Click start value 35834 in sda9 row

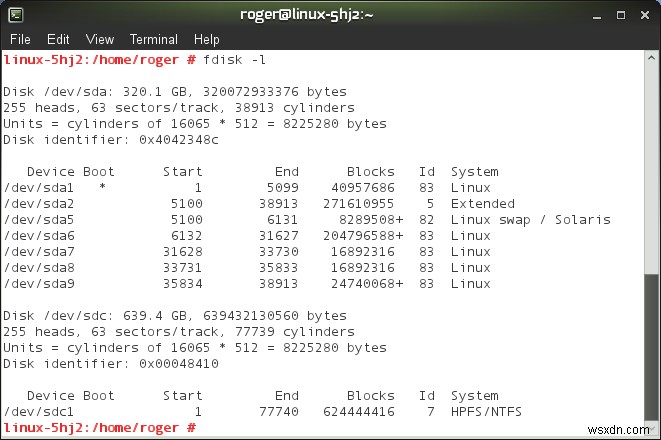pyautogui.click(x=183, y=284)
